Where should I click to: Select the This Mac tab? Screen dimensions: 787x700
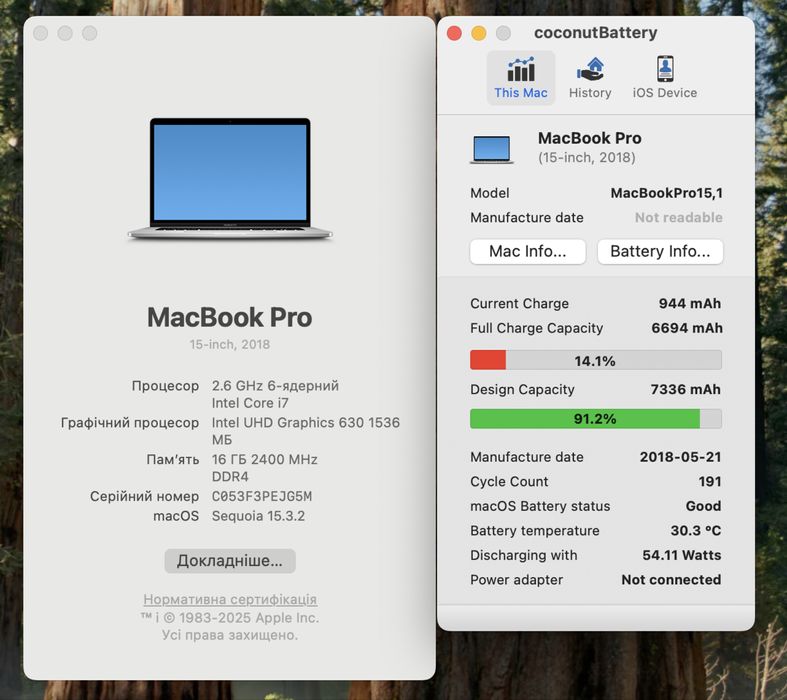(x=520, y=78)
